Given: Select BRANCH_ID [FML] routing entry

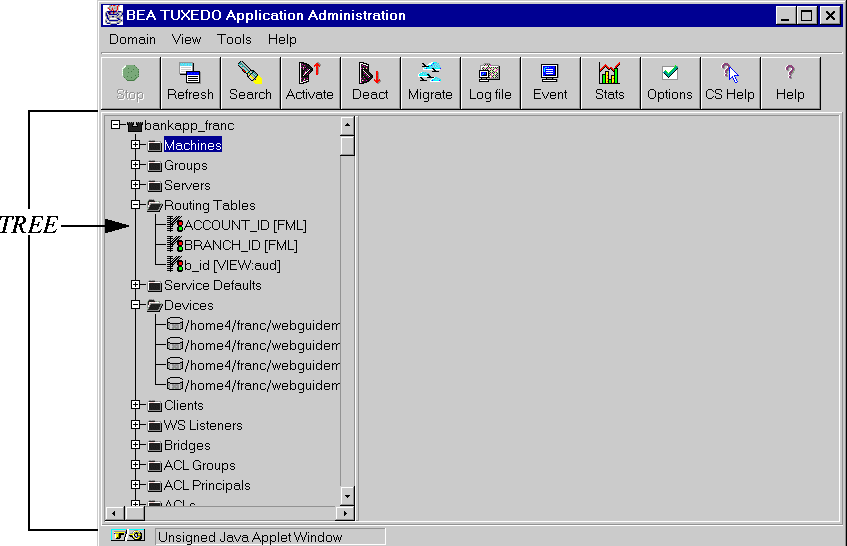Looking at the screenshot, I should click(x=241, y=245).
